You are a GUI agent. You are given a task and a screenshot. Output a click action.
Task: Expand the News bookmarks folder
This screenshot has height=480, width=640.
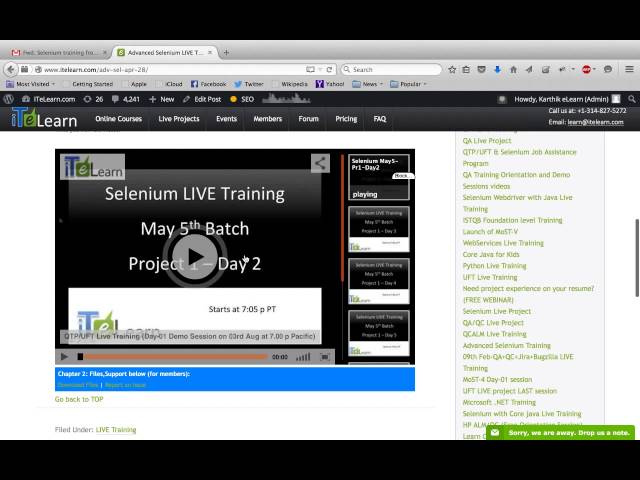point(367,84)
